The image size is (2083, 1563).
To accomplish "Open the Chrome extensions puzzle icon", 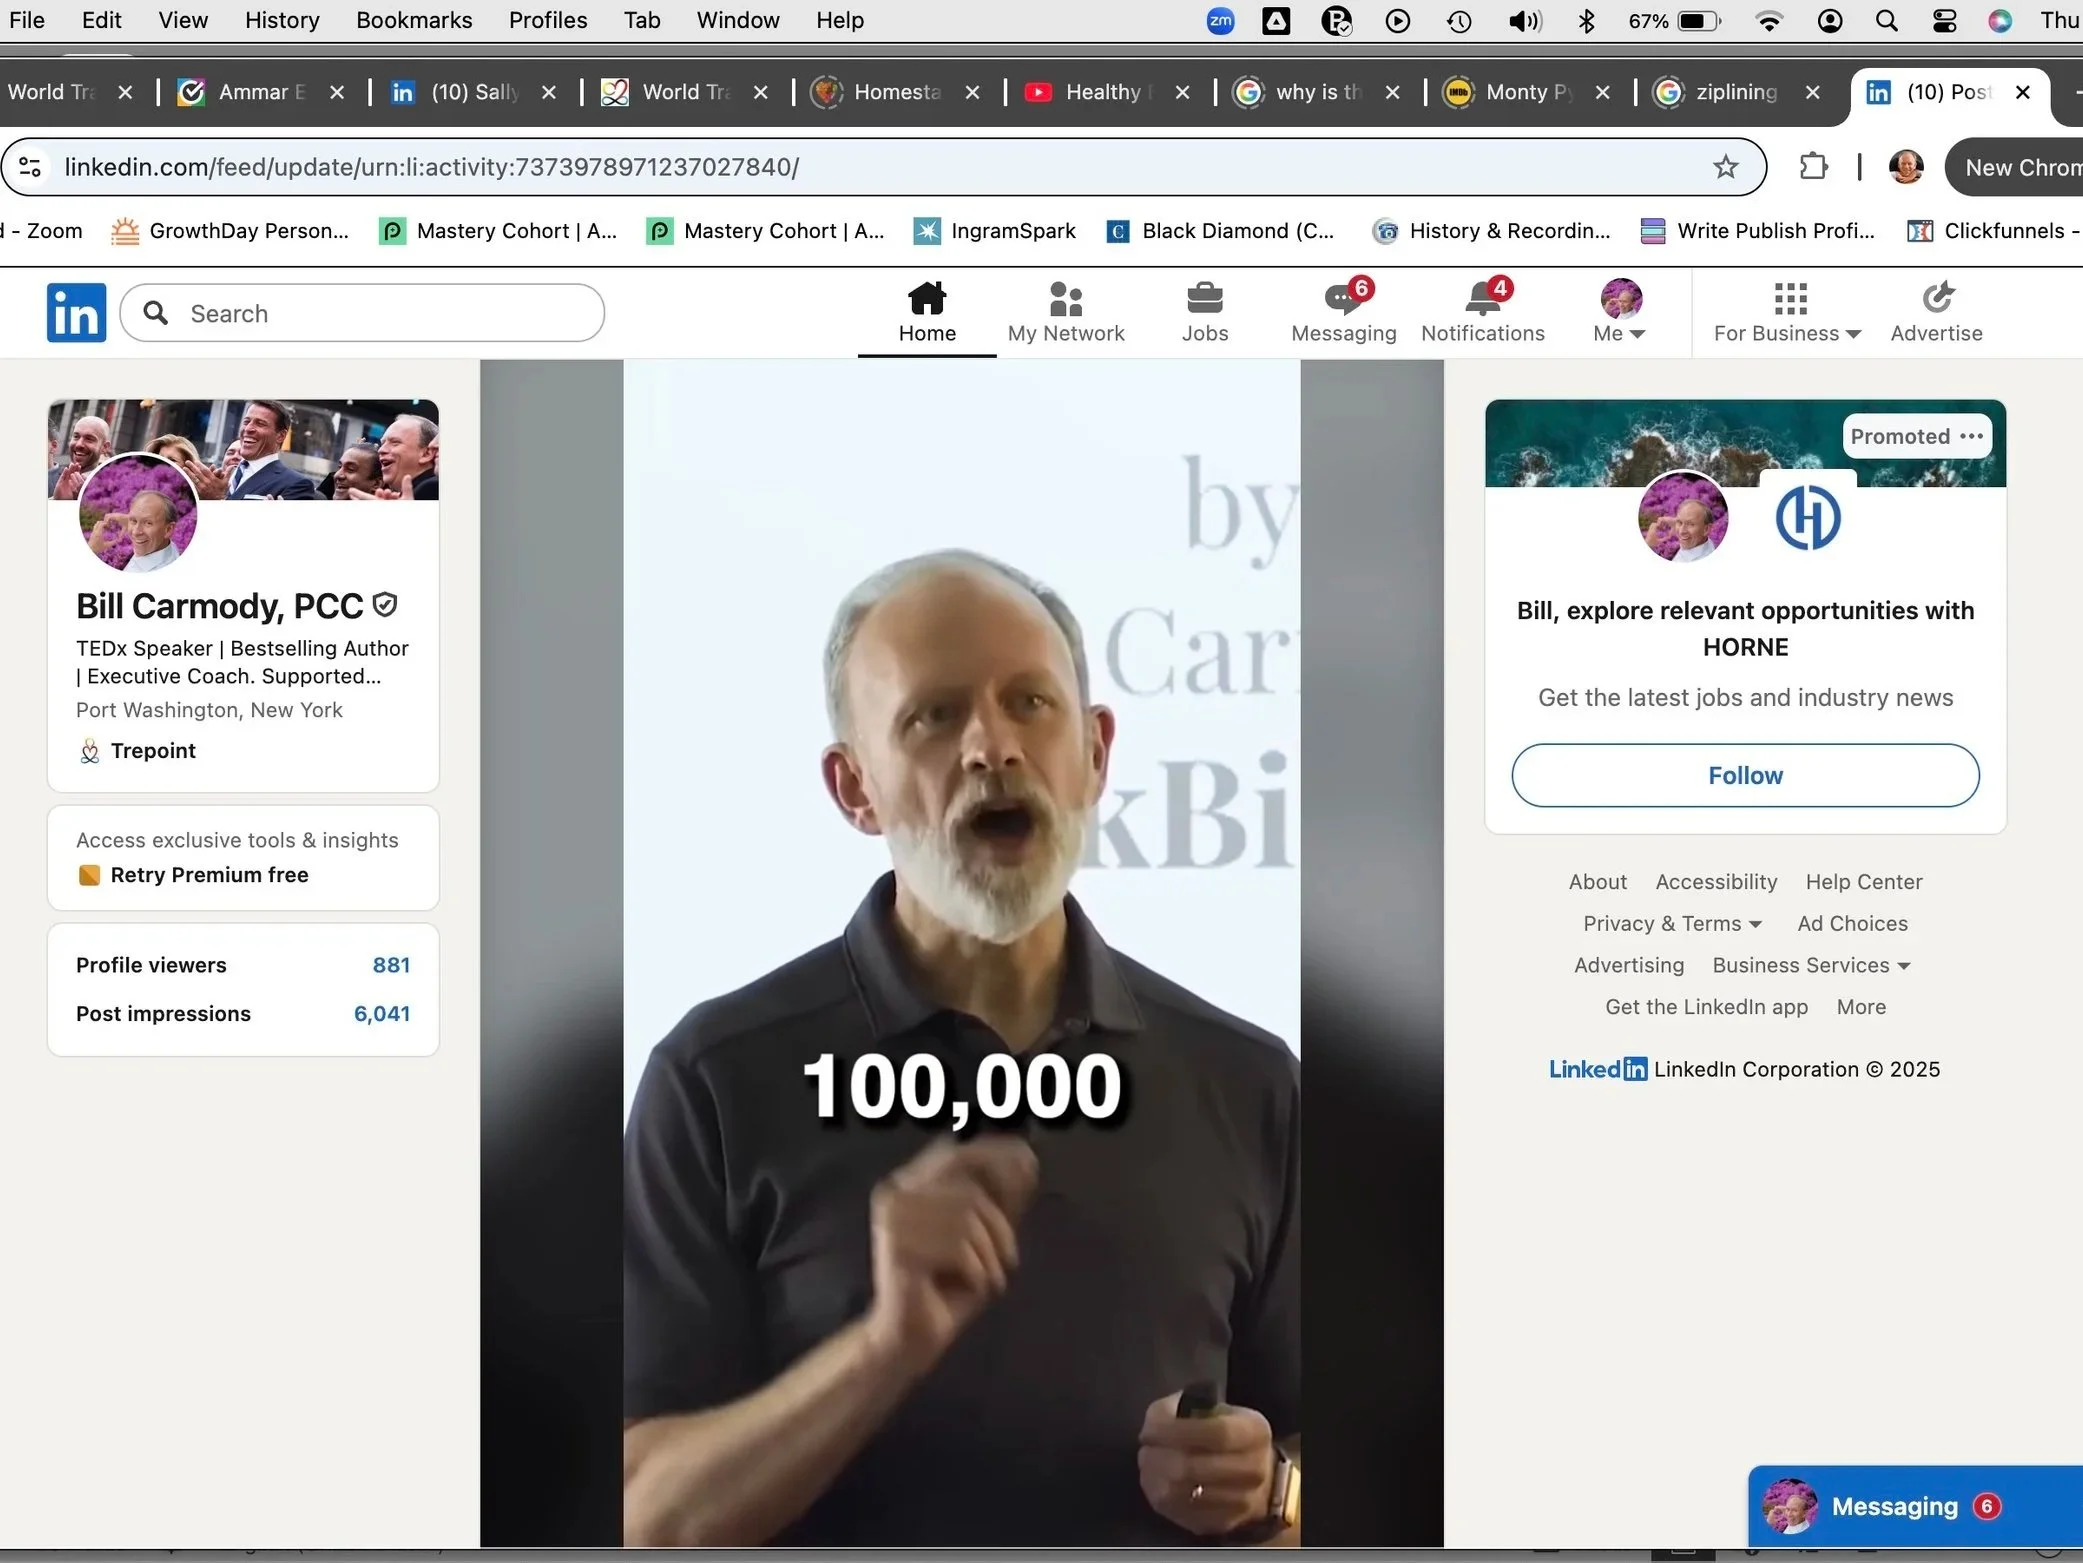I will click(1812, 167).
